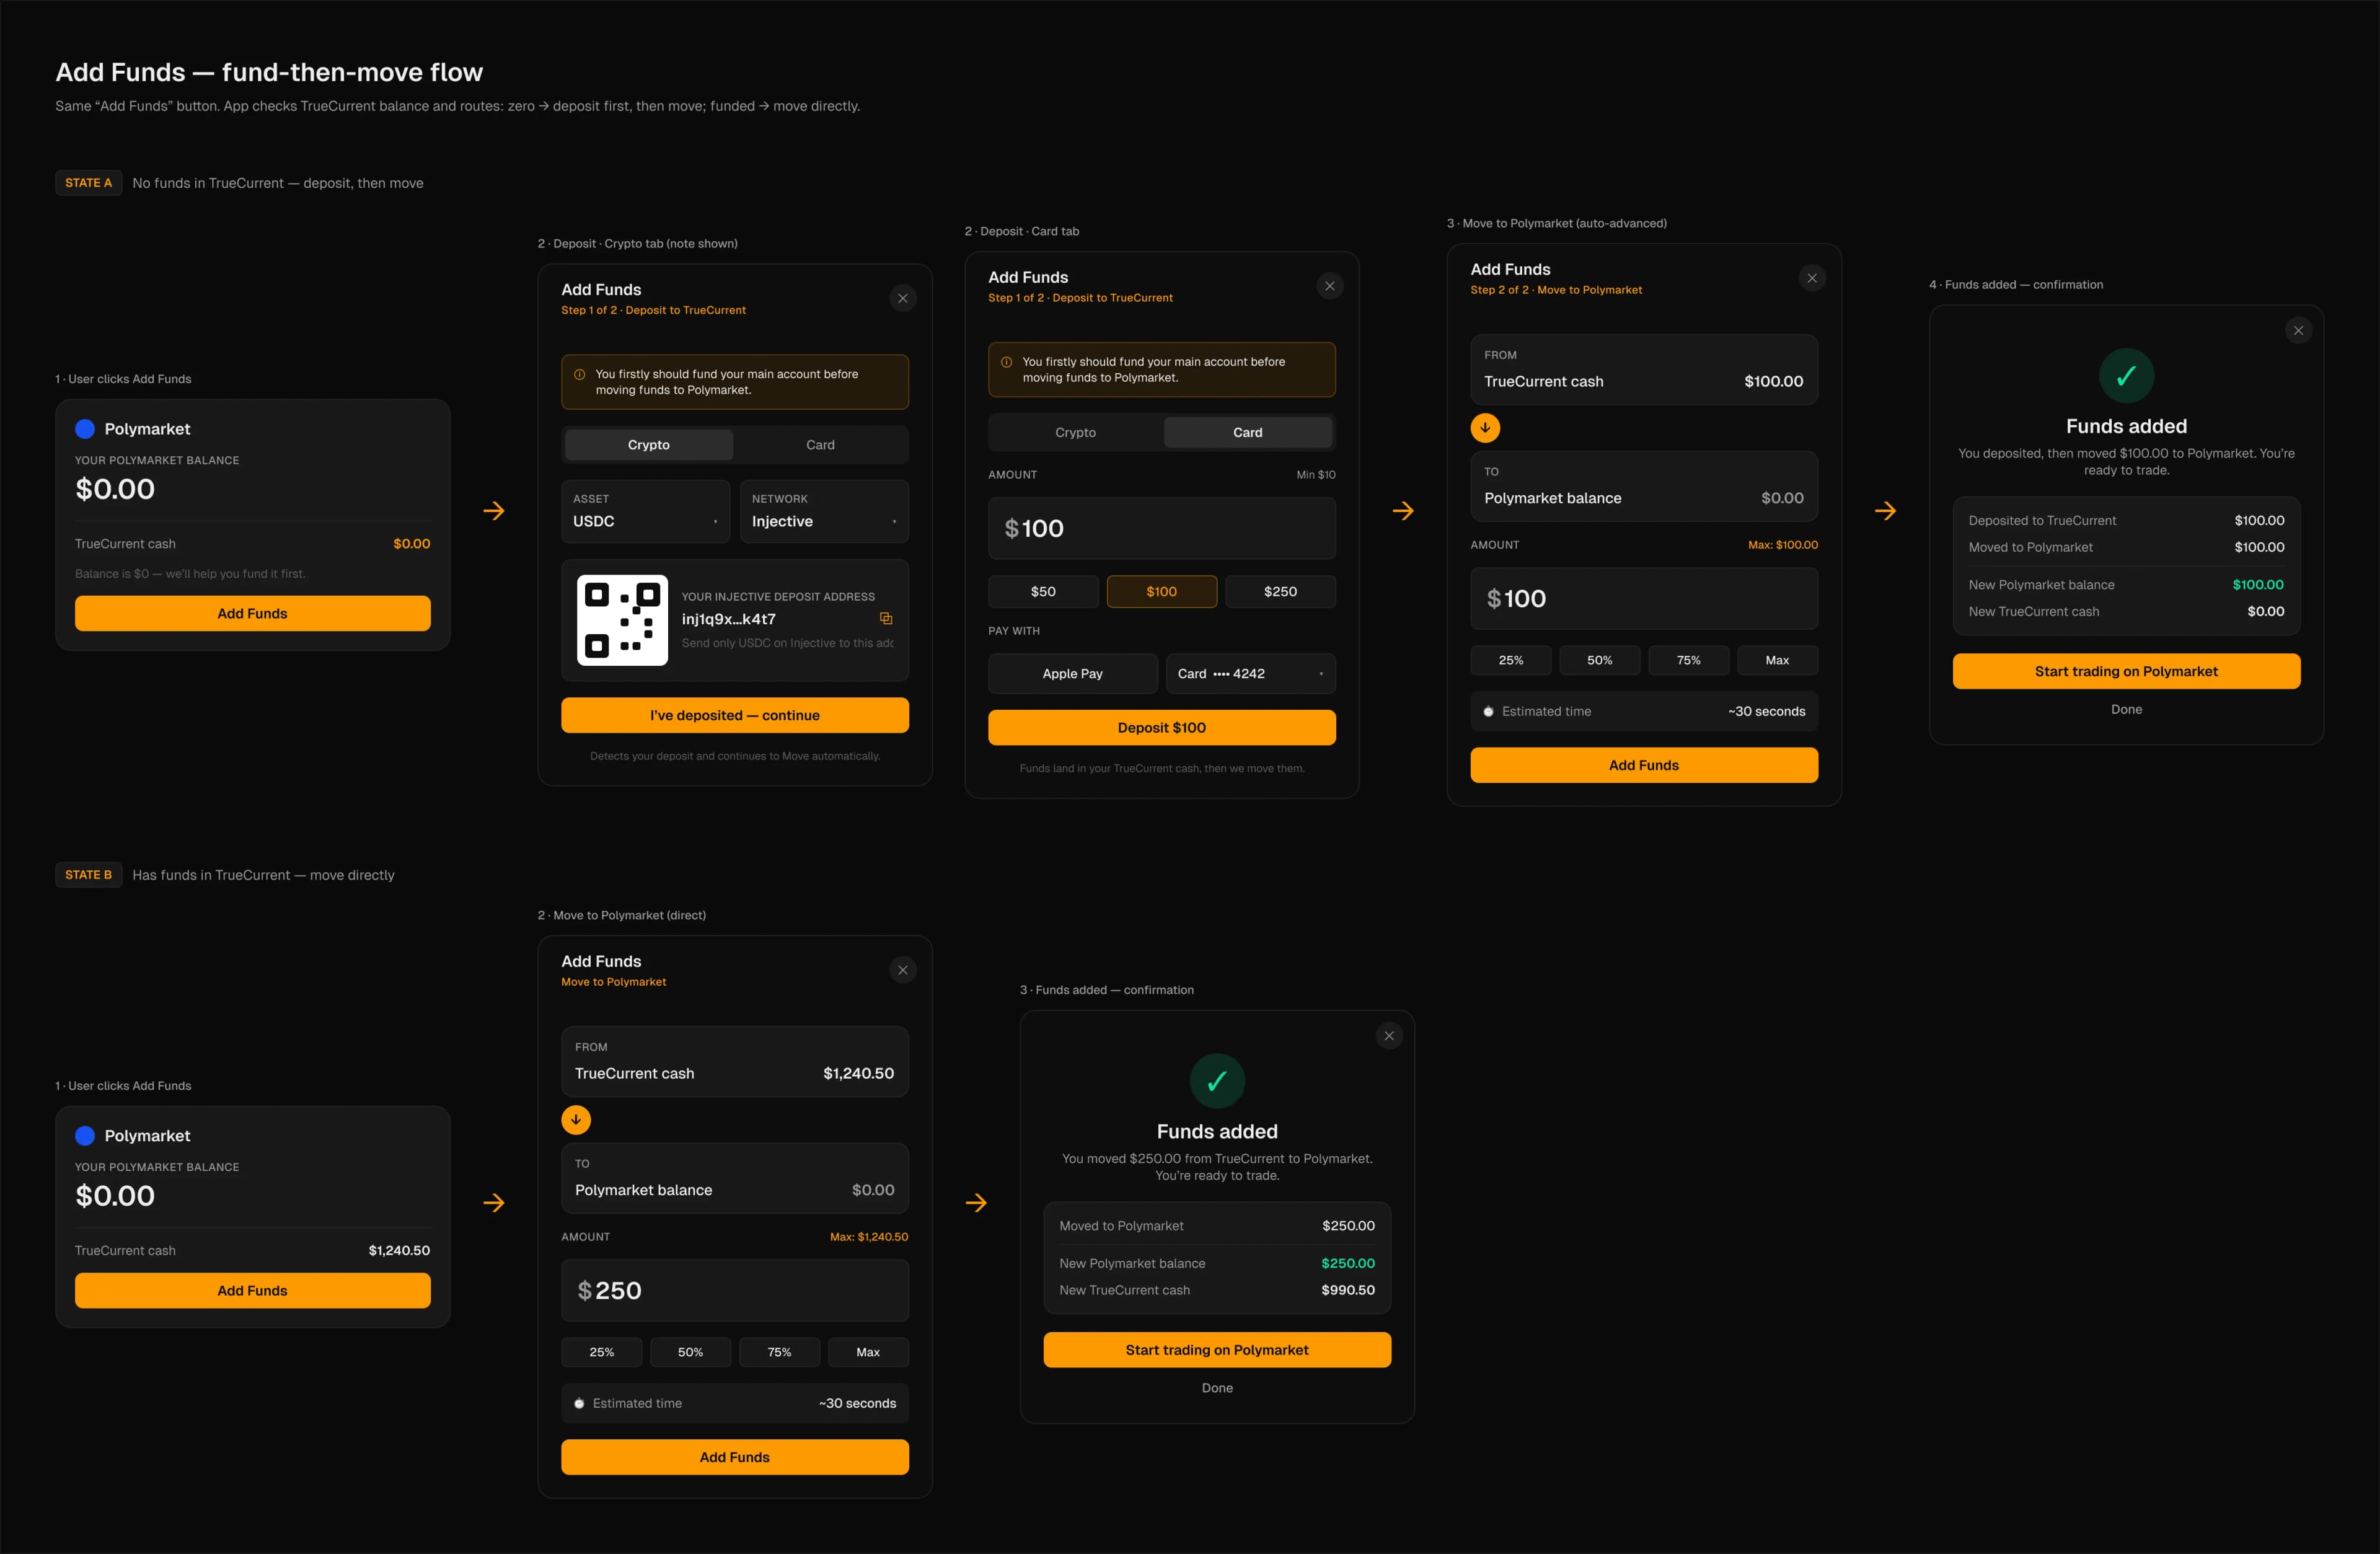Pick 75% in the Step 2 modal
The image size is (2380, 1554).
click(x=1689, y=660)
